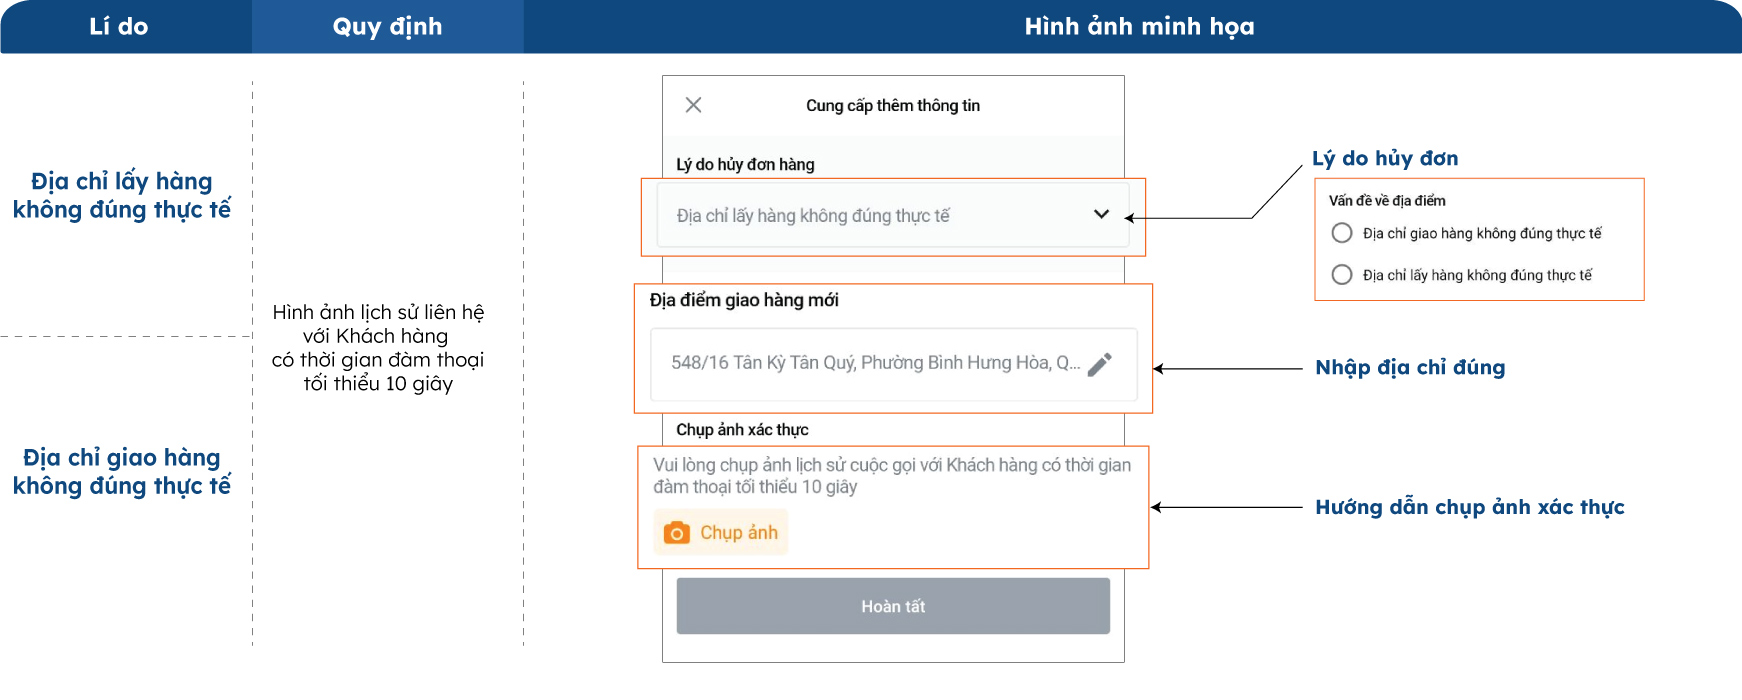Click the orange camera icon
This screenshot has width=1742, height=700.
point(677,533)
